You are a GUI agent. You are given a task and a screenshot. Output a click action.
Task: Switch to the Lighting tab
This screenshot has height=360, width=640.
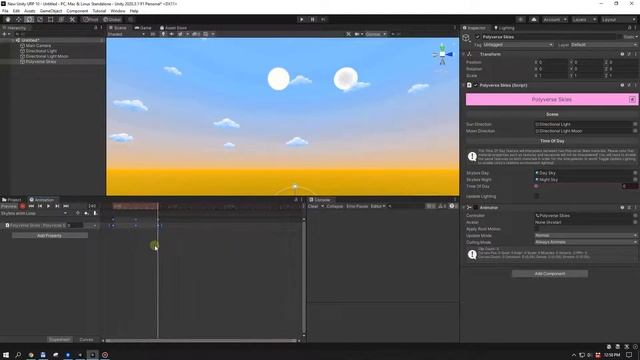(x=504, y=28)
